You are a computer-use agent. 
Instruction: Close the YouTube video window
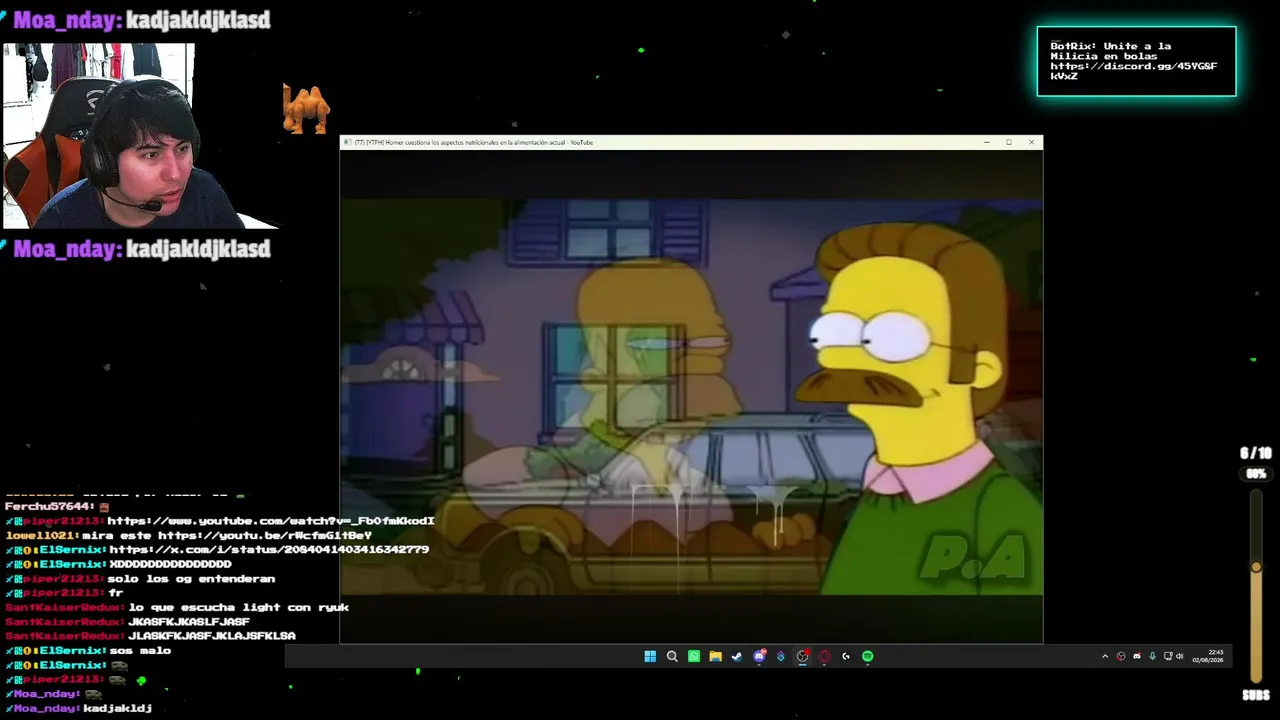(x=1032, y=142)
